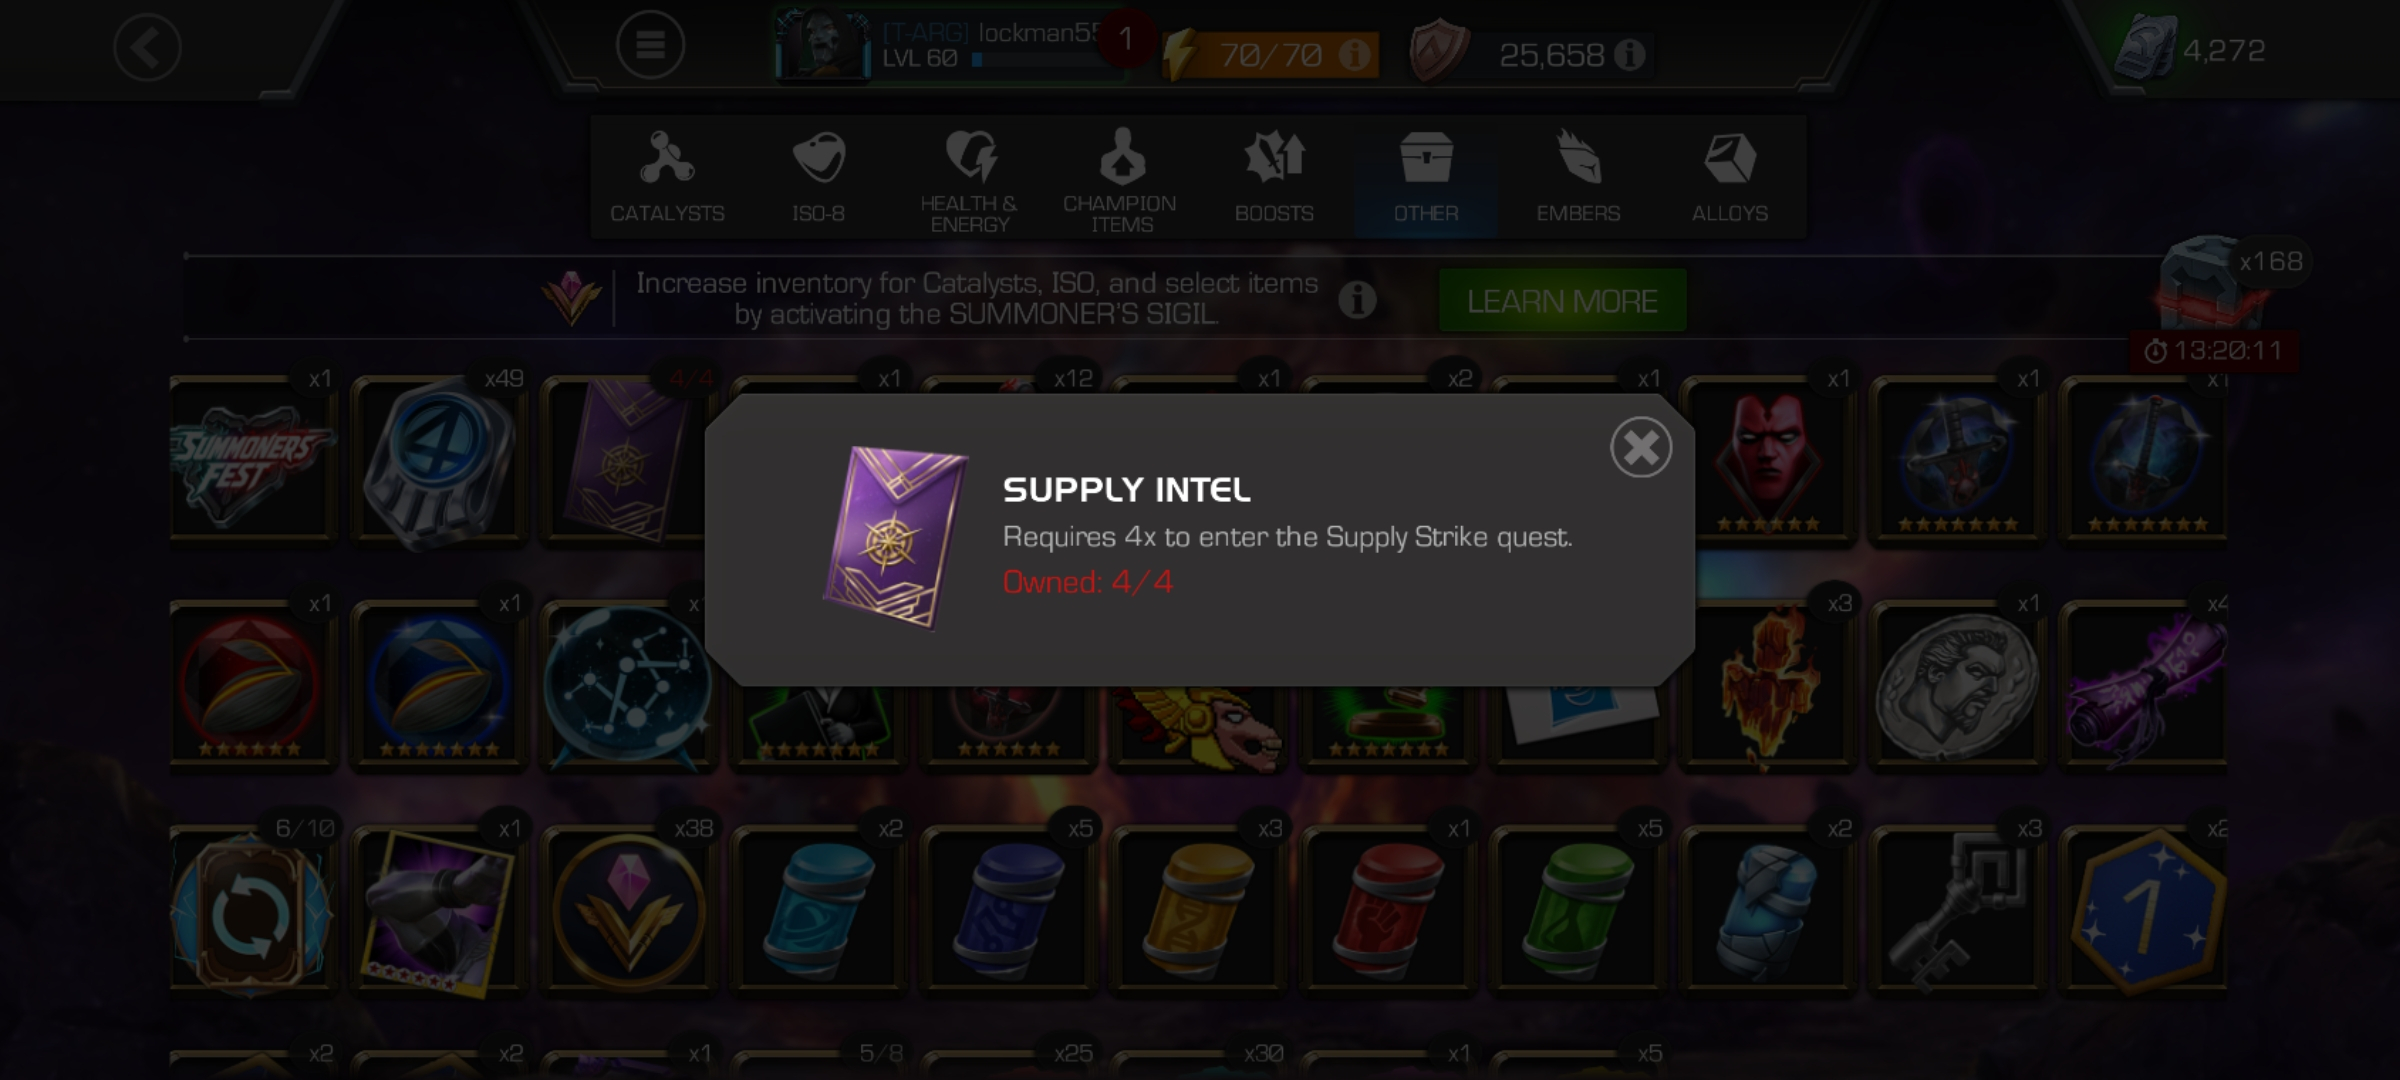2400x1080 pixels.
Task: Close the Supply Intel popup
Action: pos(1641,447)
